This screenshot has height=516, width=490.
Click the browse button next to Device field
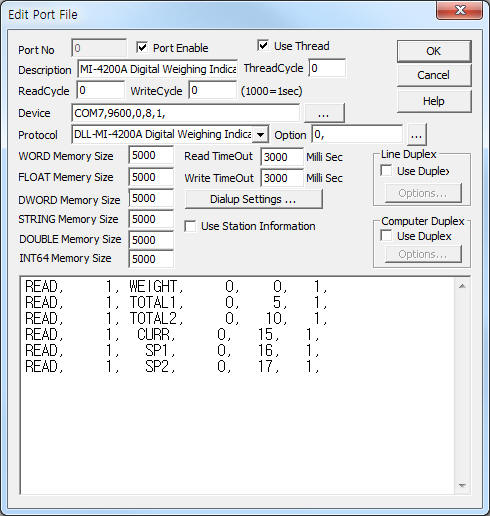(x=324, y=113)
